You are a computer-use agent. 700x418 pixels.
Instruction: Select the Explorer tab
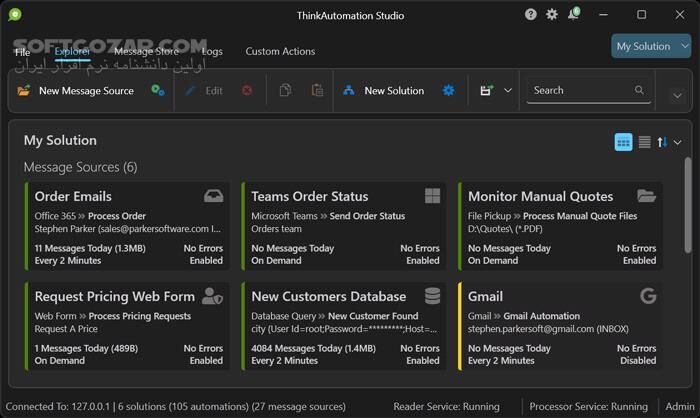pyautogui.click(x=72, y=52)
